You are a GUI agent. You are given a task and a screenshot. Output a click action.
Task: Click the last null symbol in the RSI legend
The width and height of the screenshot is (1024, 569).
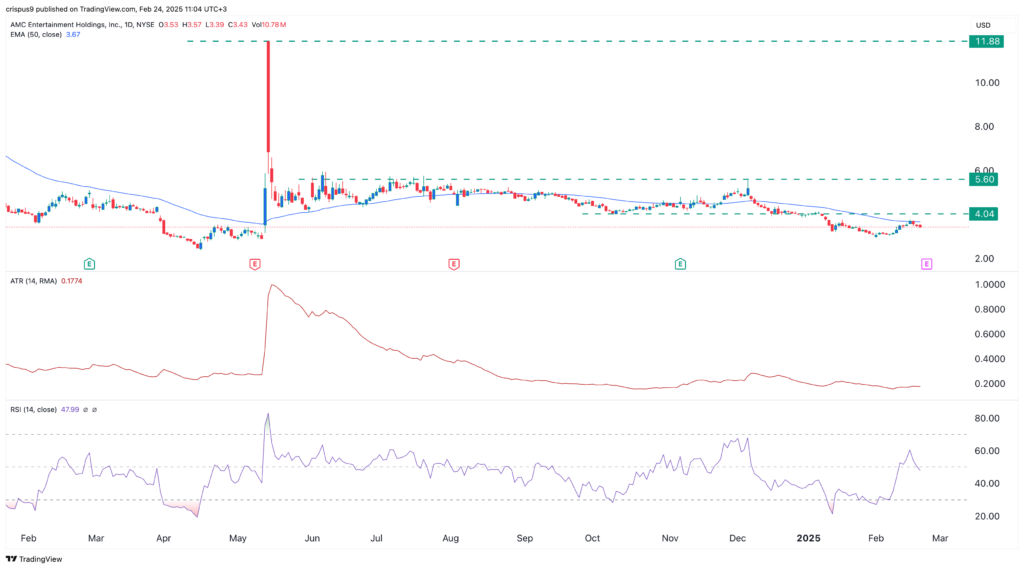(95, 410)
